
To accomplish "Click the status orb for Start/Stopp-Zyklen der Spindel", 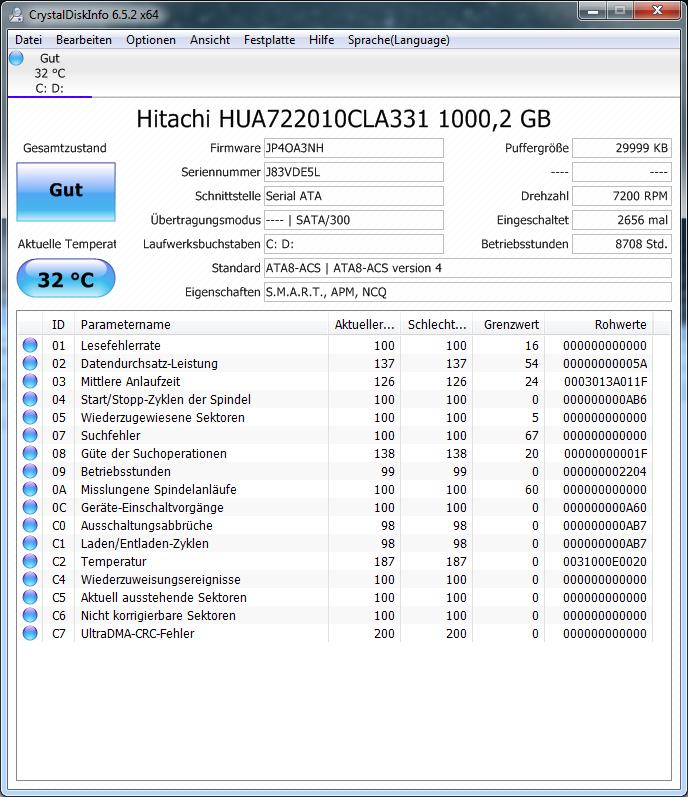I will [x=30, y=399].
